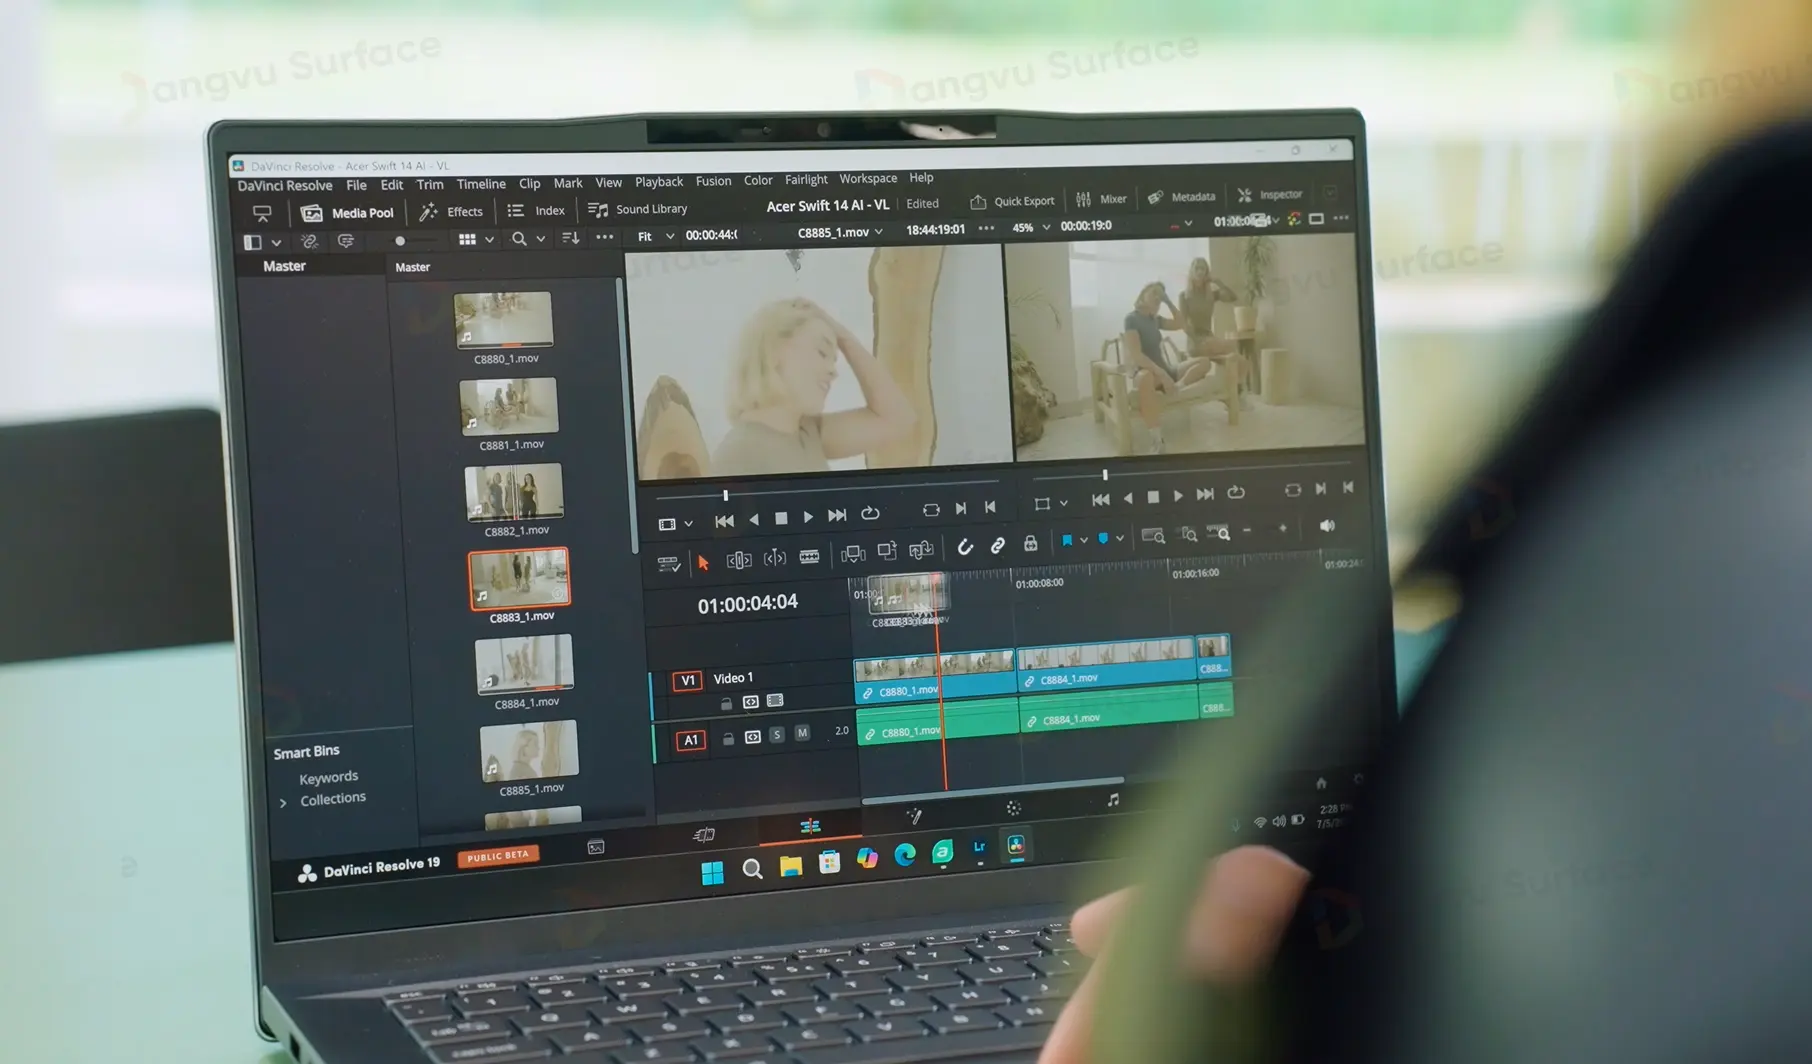
Task: Open the File menu
Action: click(356, 185)
